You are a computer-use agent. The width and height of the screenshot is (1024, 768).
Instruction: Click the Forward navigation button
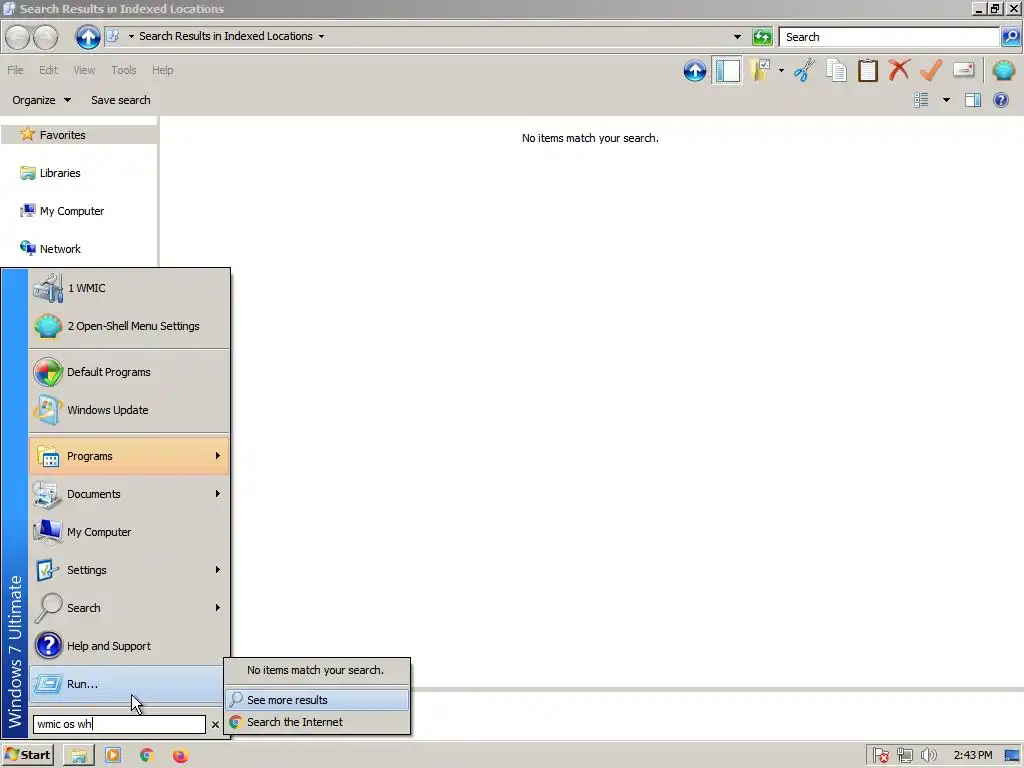(45, 37)
